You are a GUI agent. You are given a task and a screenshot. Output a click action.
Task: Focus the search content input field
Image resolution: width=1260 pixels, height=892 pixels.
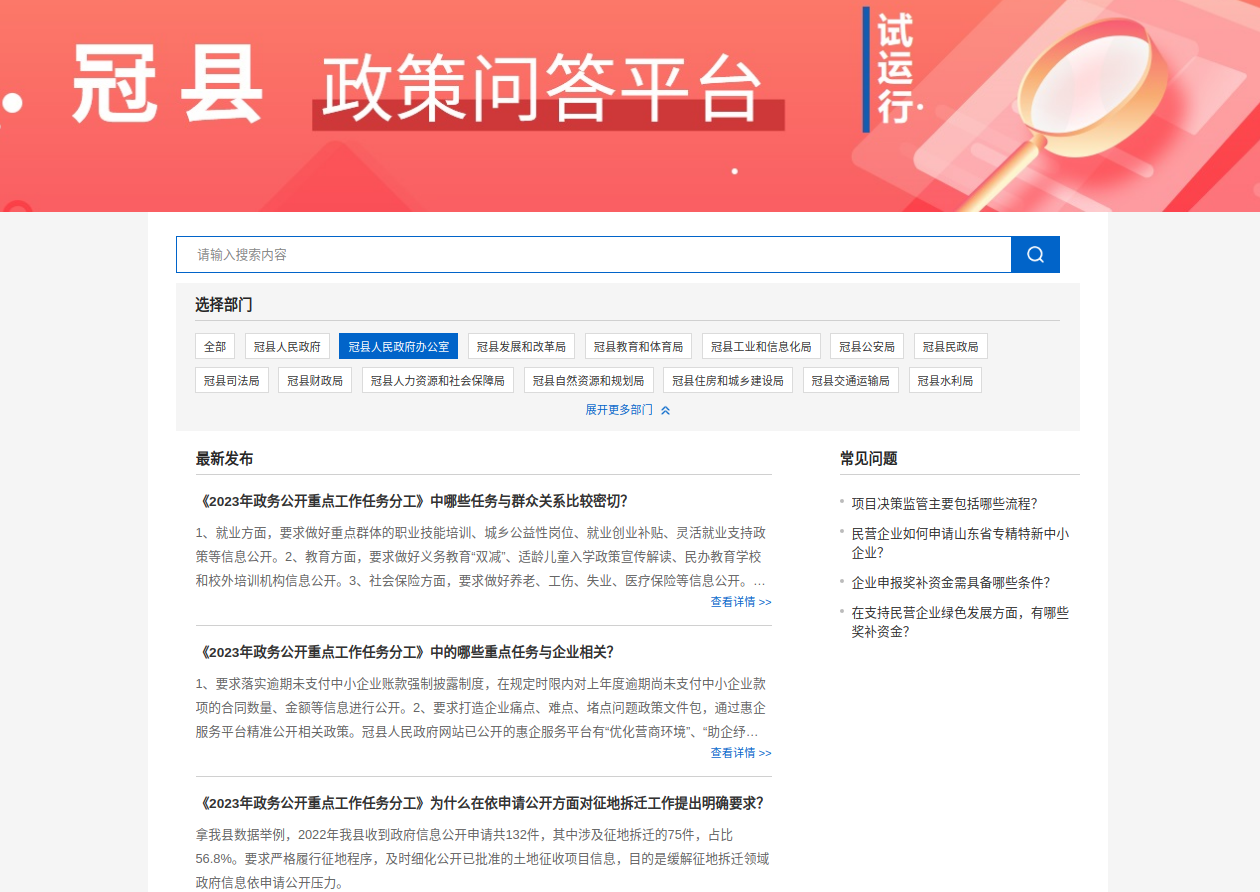pyautogui.click(x=594, y=254)
